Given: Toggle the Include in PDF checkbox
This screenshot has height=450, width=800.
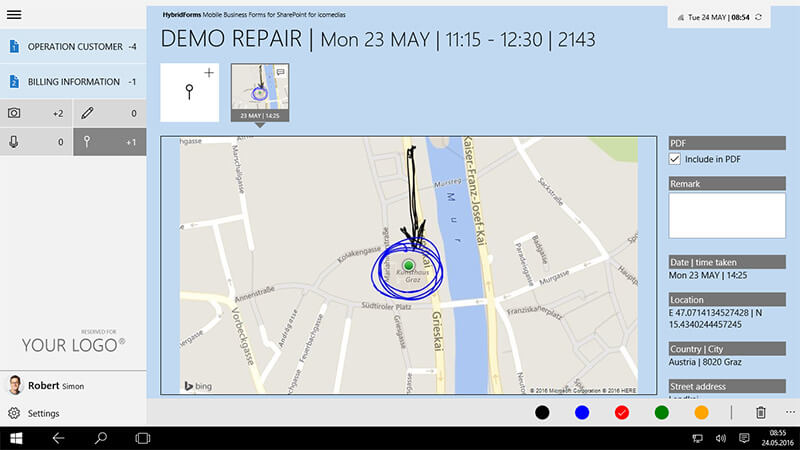Looking at the screenshot, I should click(x=674, y=159).
